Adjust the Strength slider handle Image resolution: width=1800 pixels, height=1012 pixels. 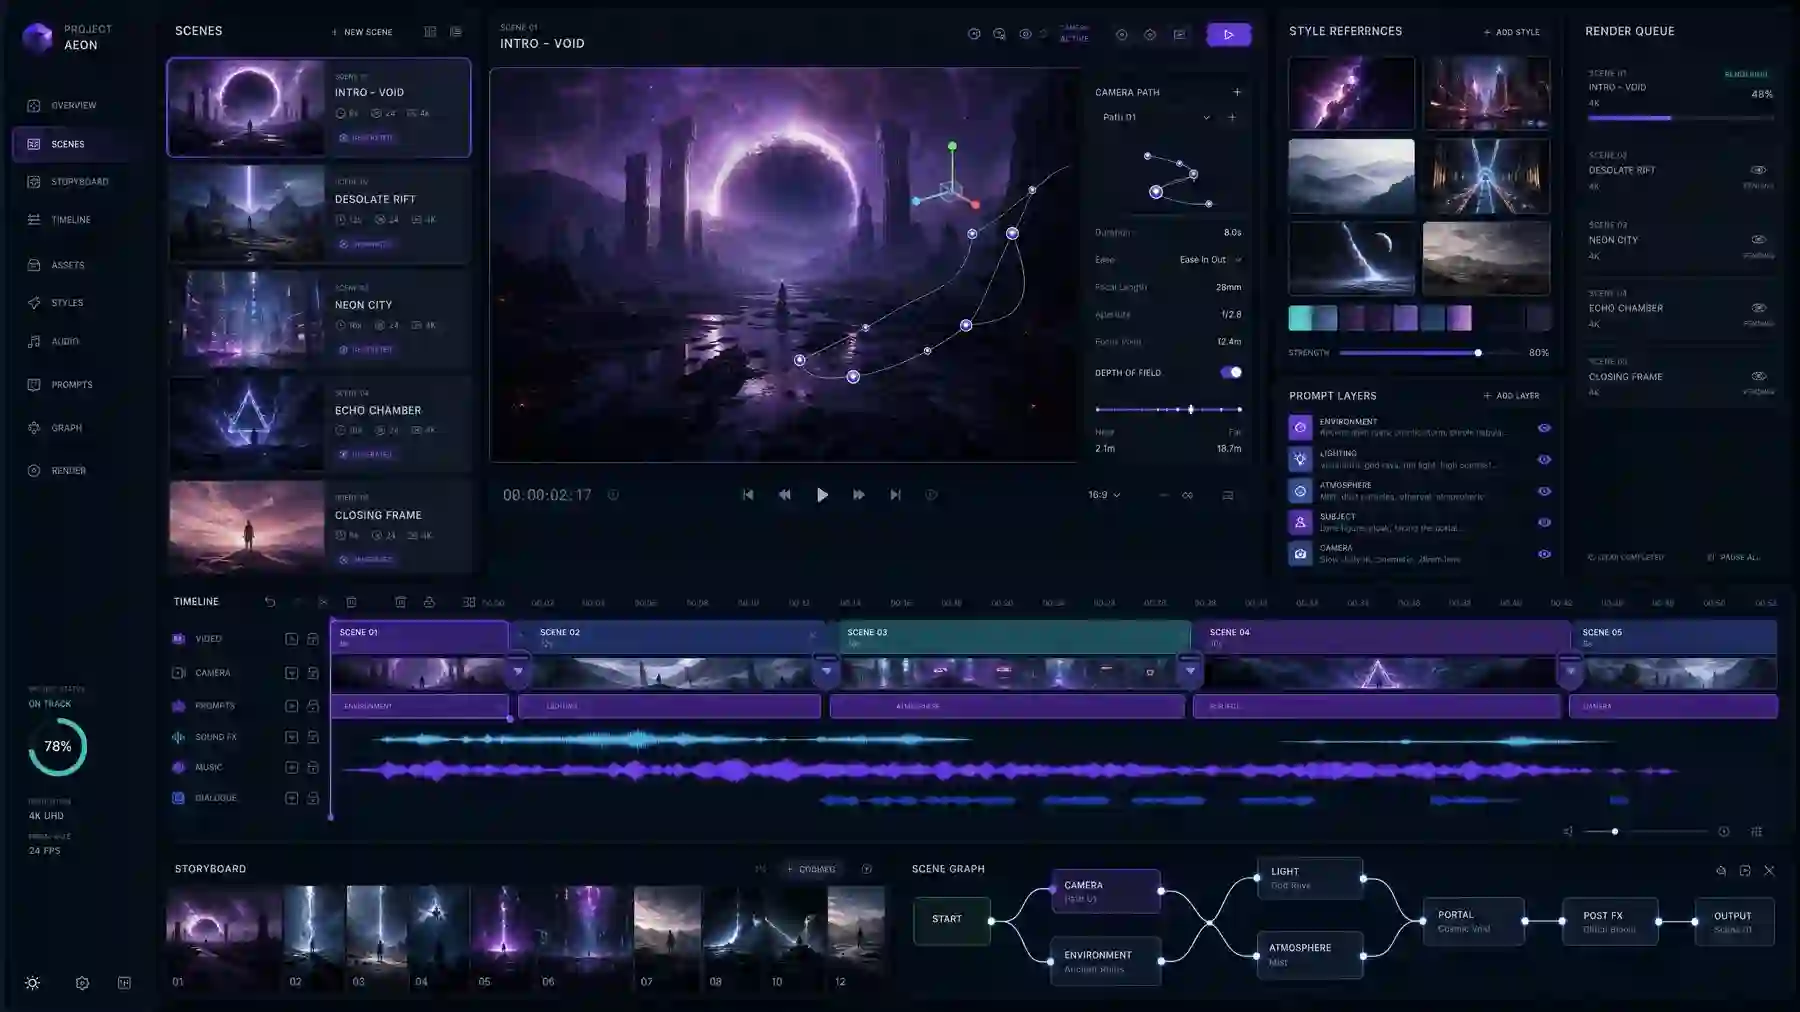click(x=1478, y=353)
